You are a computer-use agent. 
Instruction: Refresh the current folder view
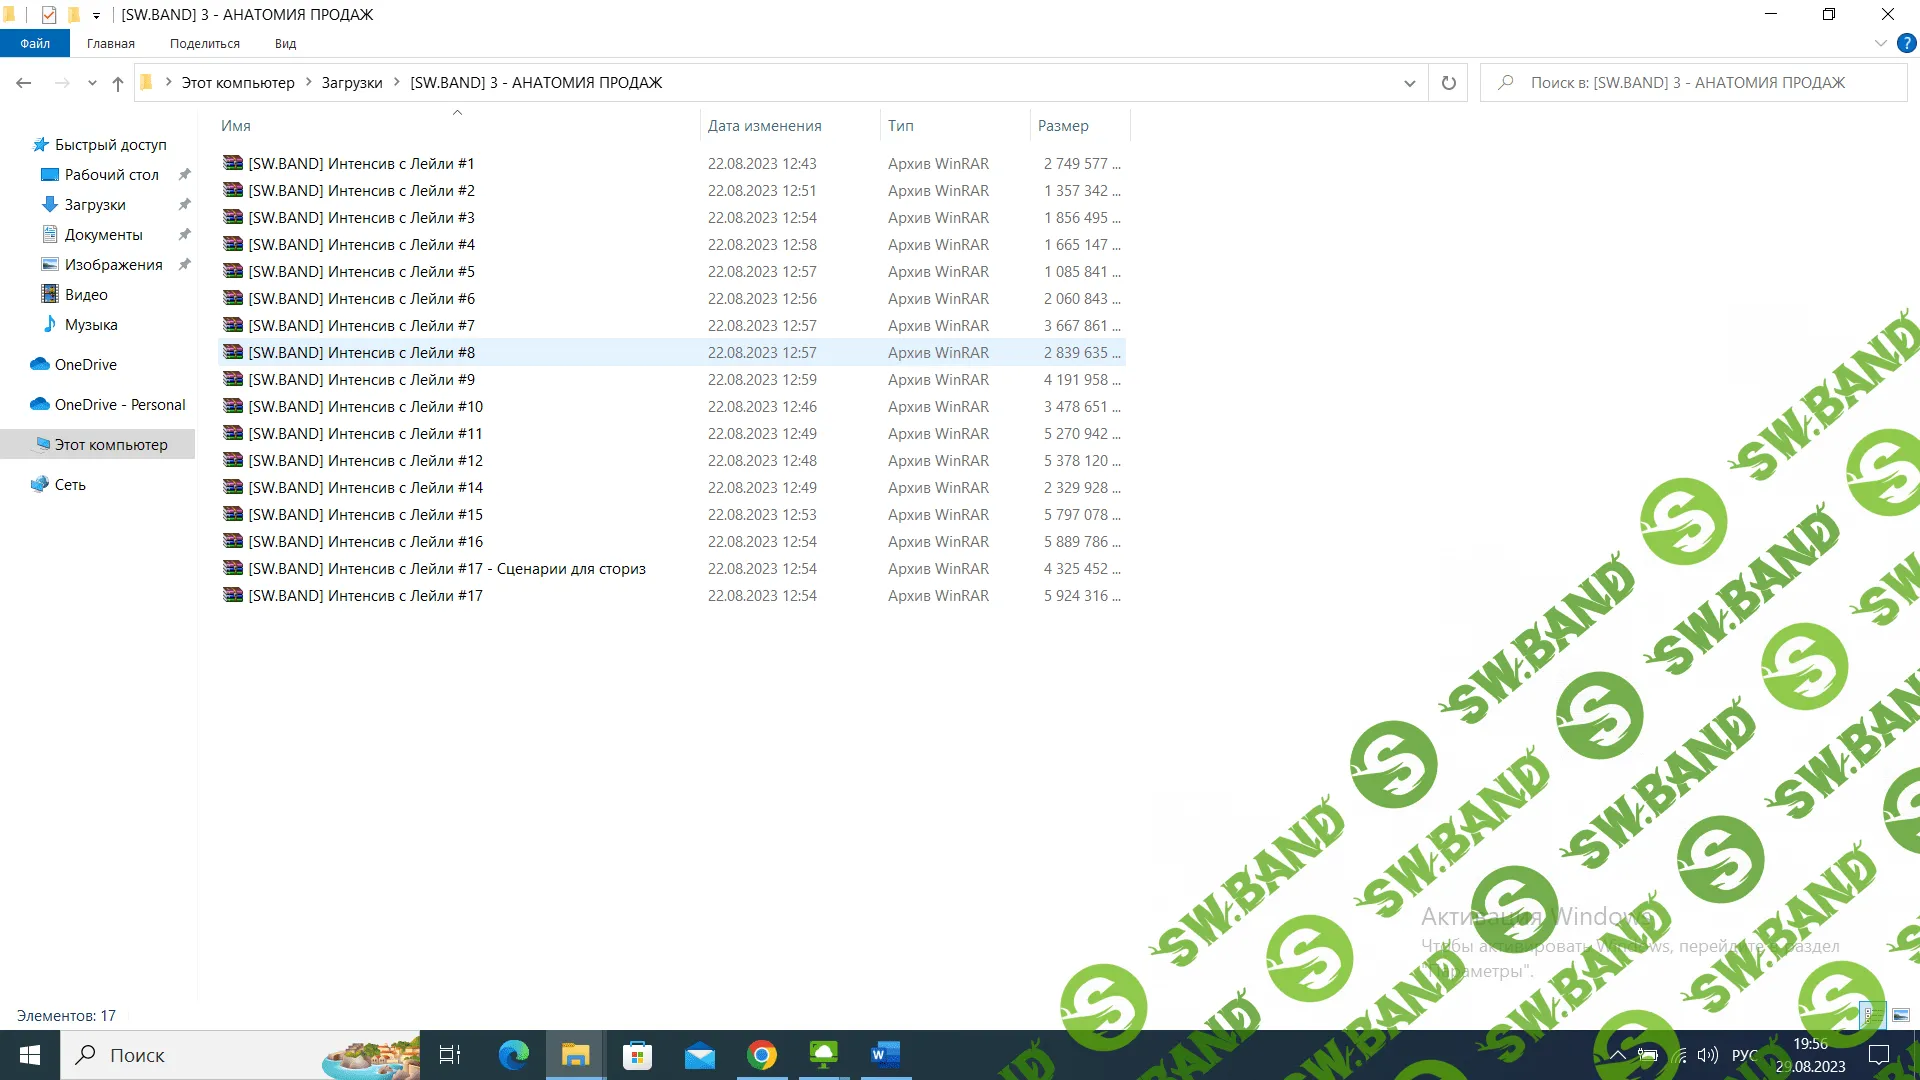1448,83
